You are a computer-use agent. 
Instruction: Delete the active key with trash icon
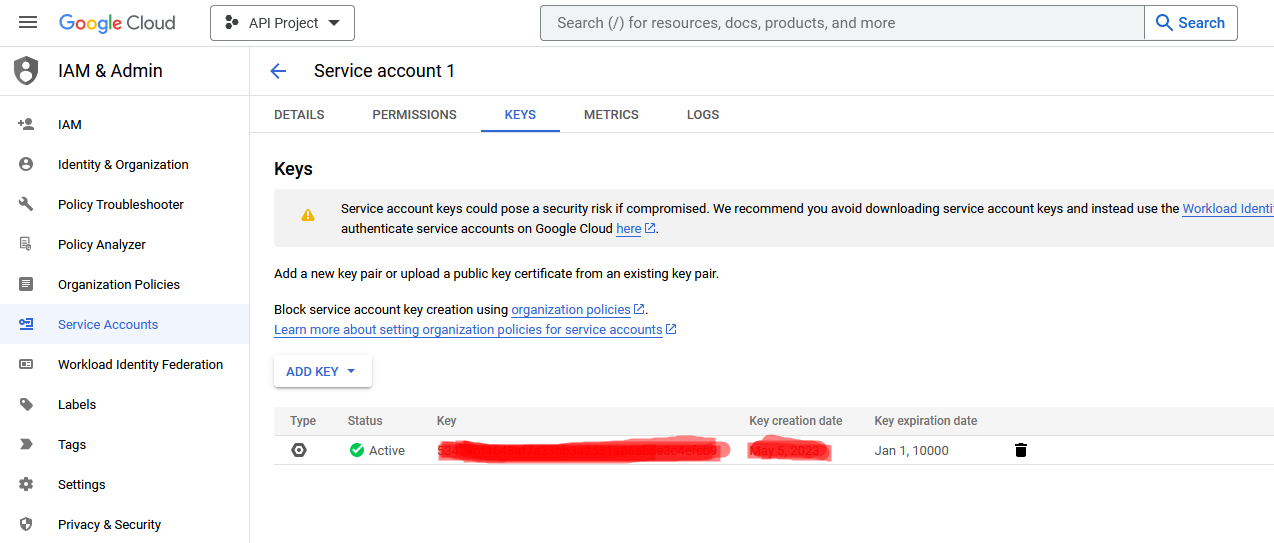[1020, 450]
